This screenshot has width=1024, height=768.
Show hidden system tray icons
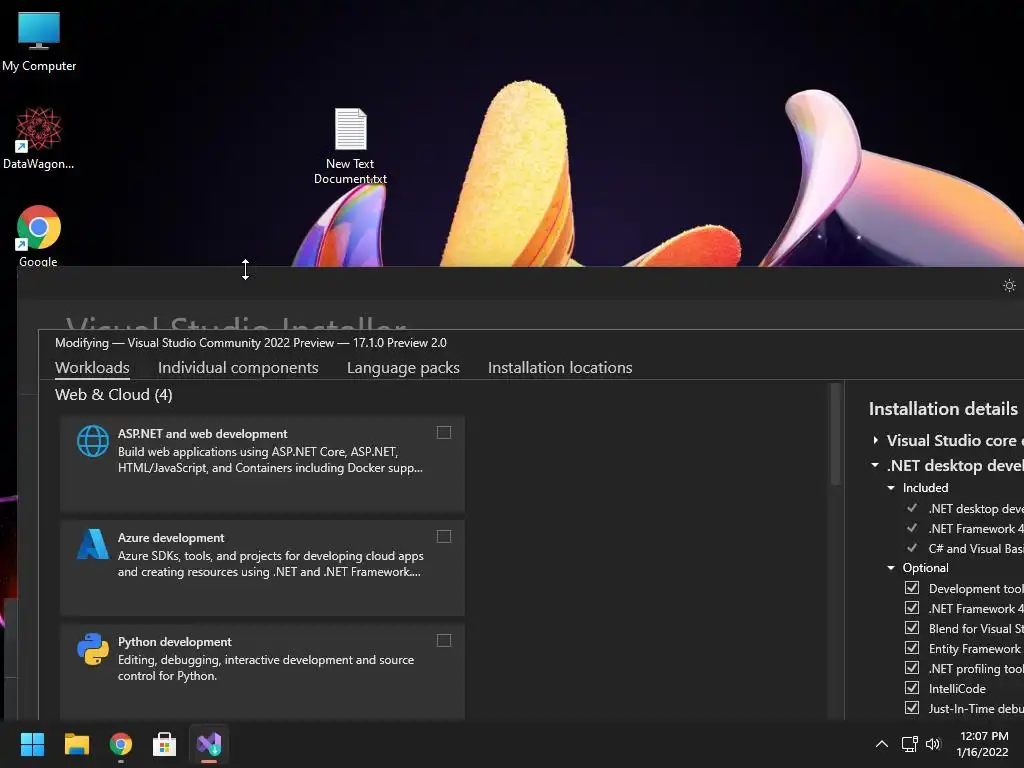882,744
